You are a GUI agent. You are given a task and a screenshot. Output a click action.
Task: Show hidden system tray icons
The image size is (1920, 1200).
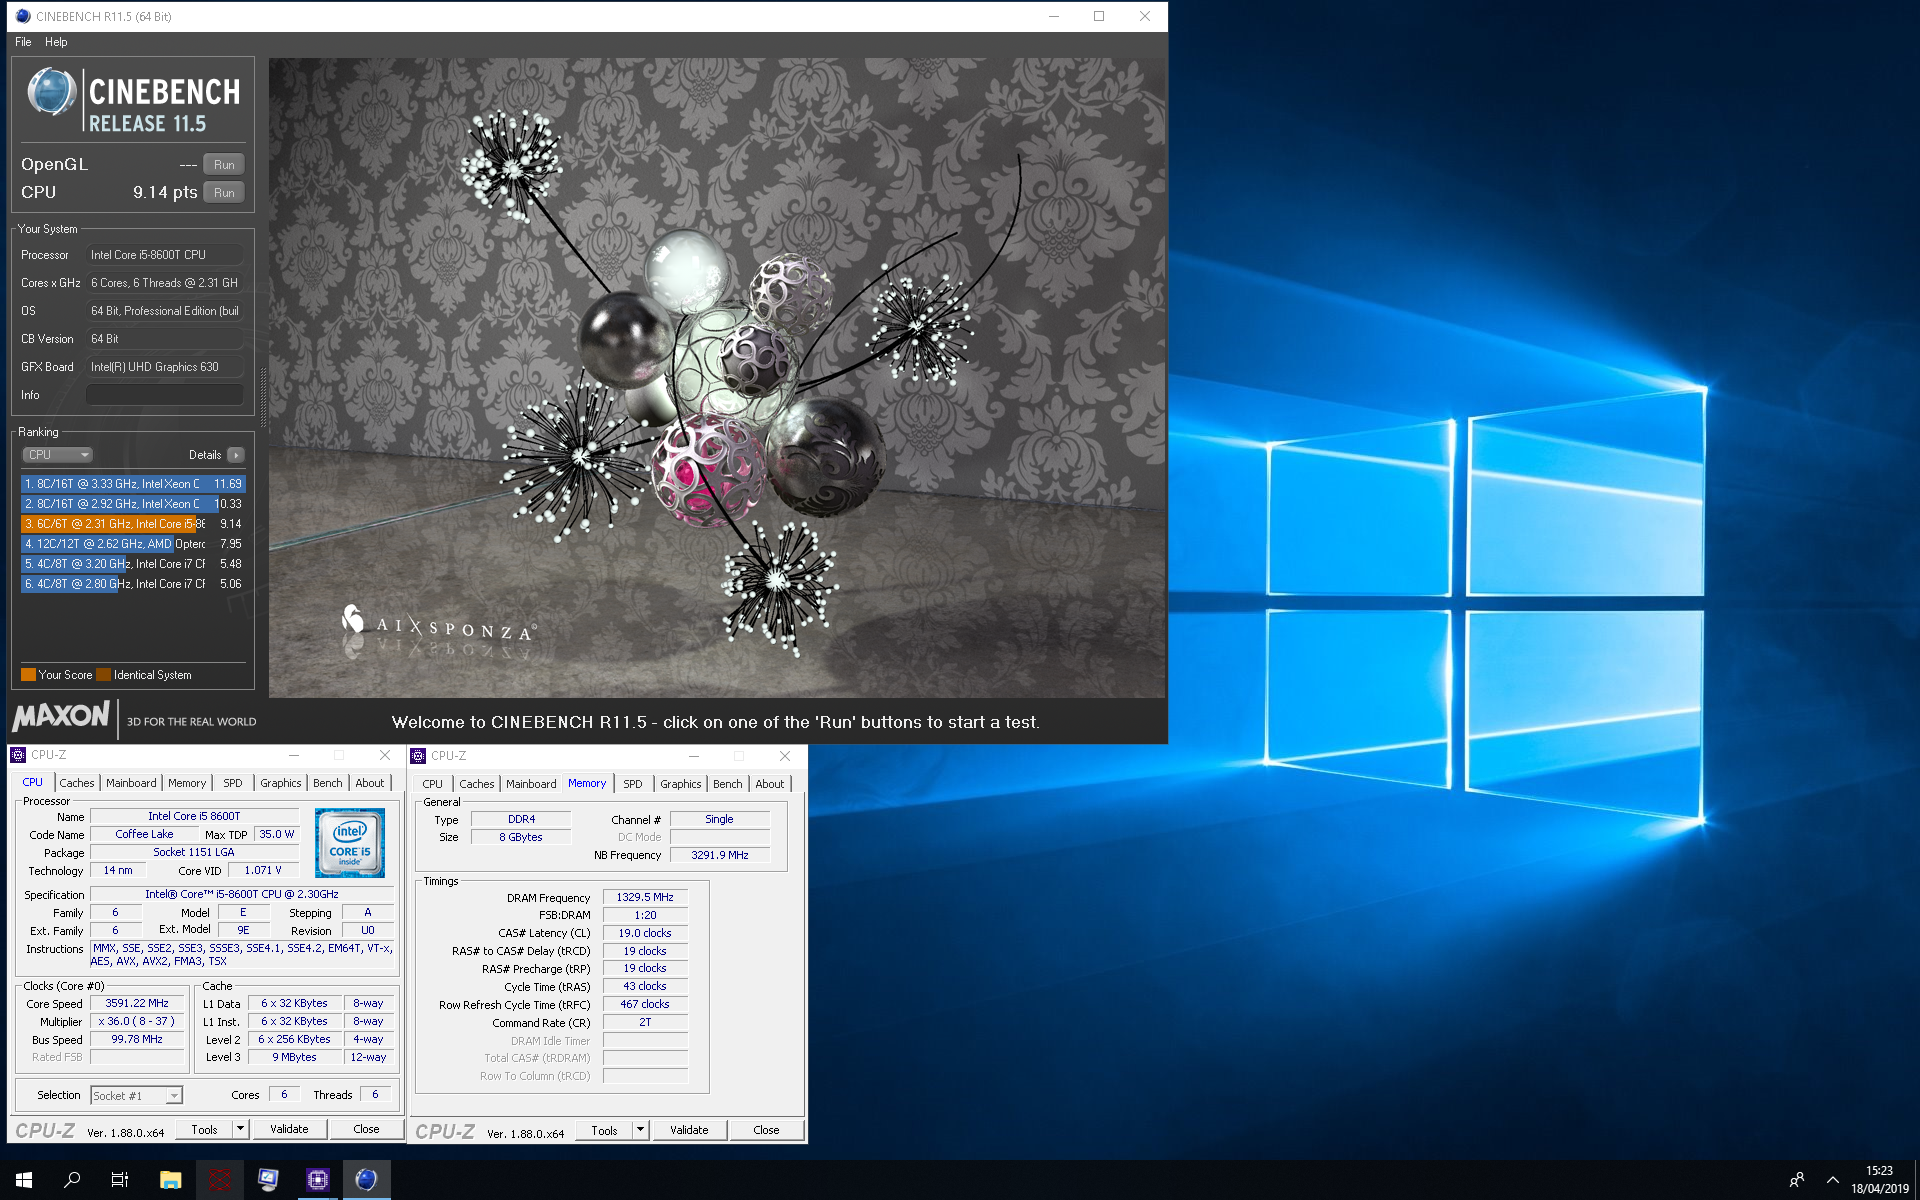coord(1833,1180)
